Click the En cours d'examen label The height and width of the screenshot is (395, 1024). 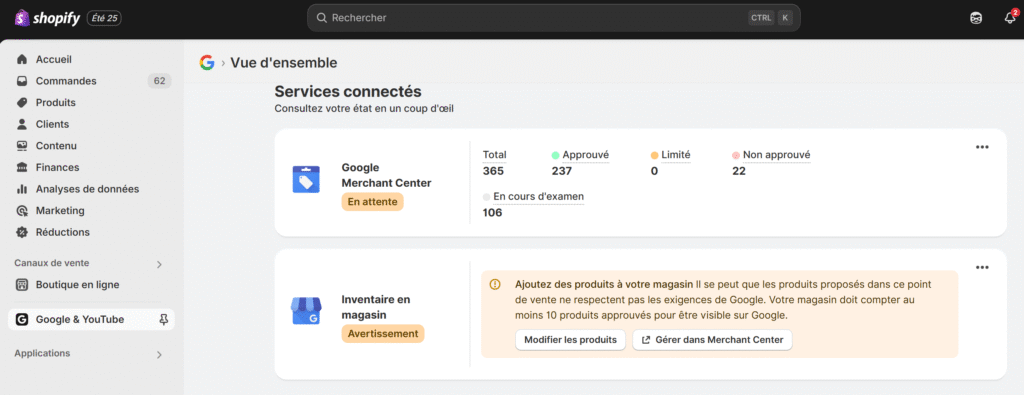(539, 196)
